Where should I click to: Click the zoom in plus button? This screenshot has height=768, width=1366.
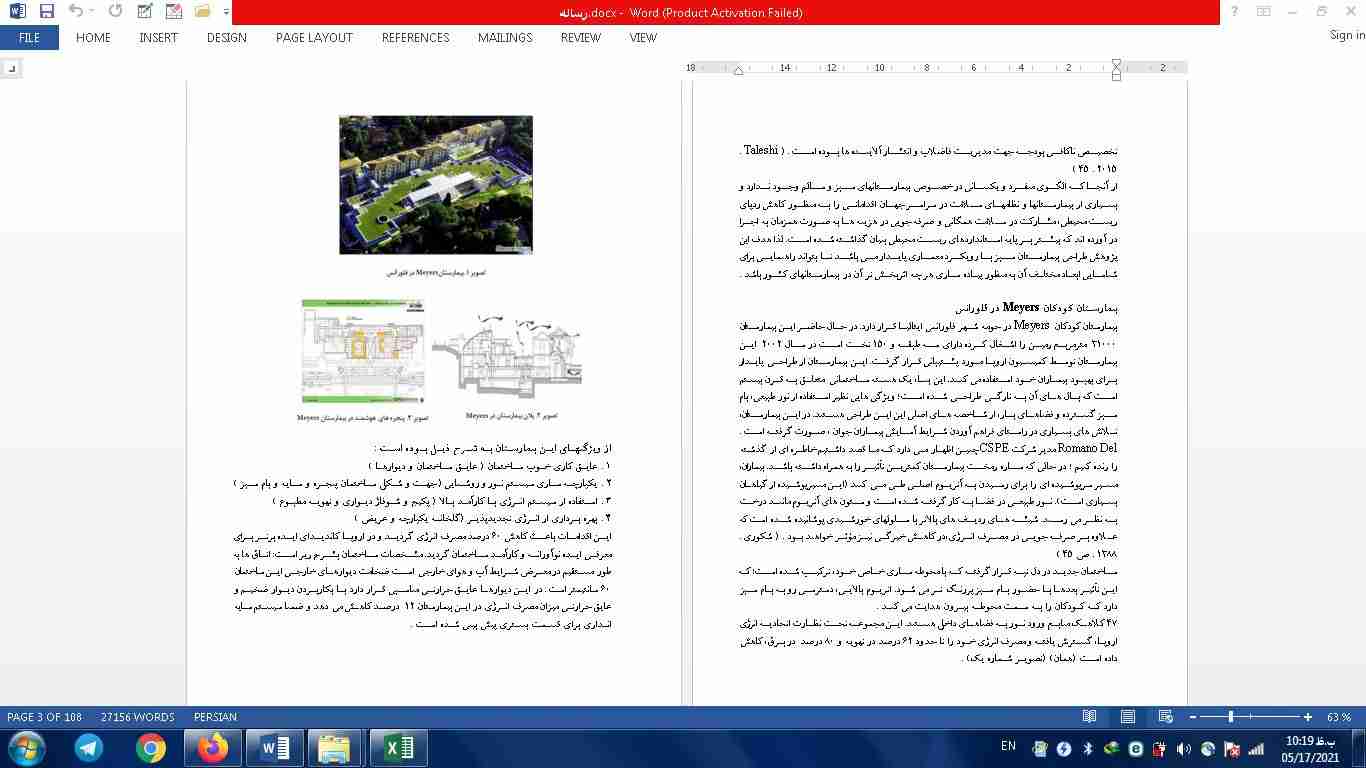1308,717
